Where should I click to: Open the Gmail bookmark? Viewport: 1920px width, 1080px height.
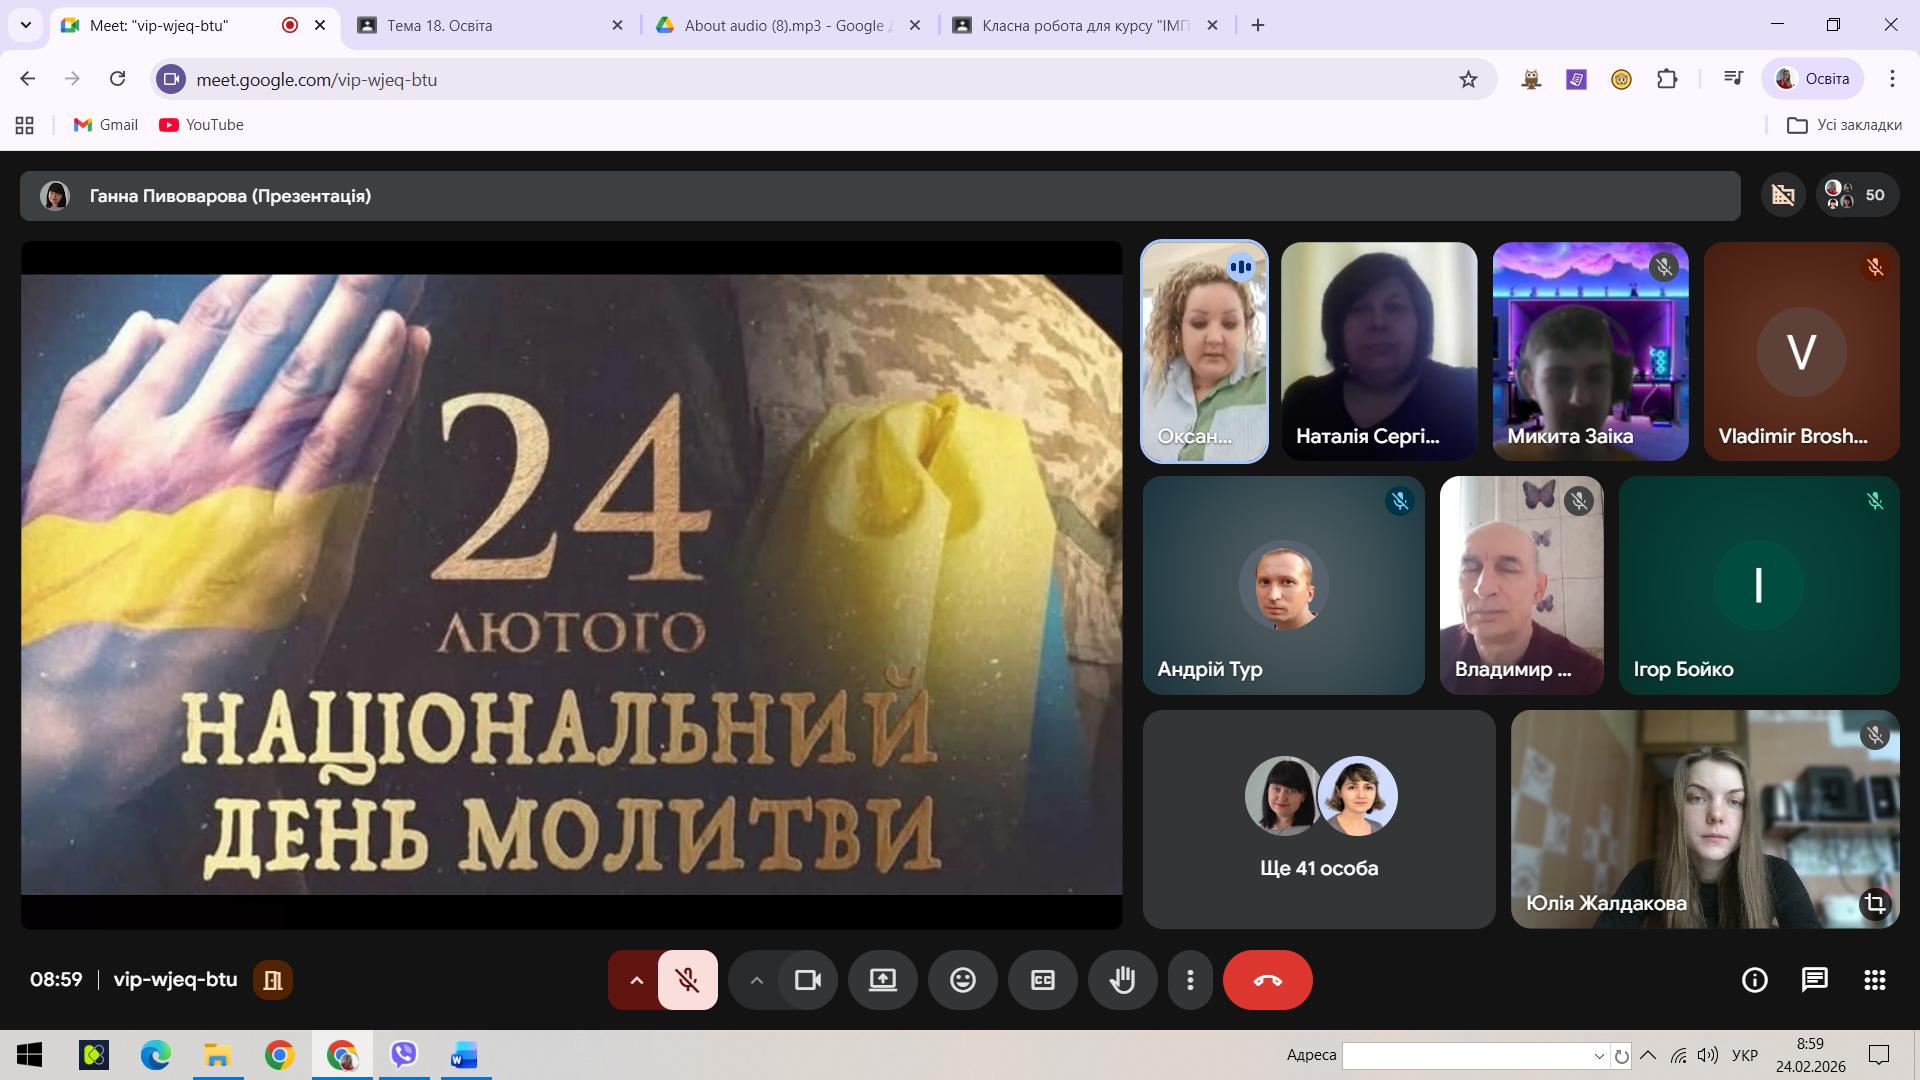point(106,125)
